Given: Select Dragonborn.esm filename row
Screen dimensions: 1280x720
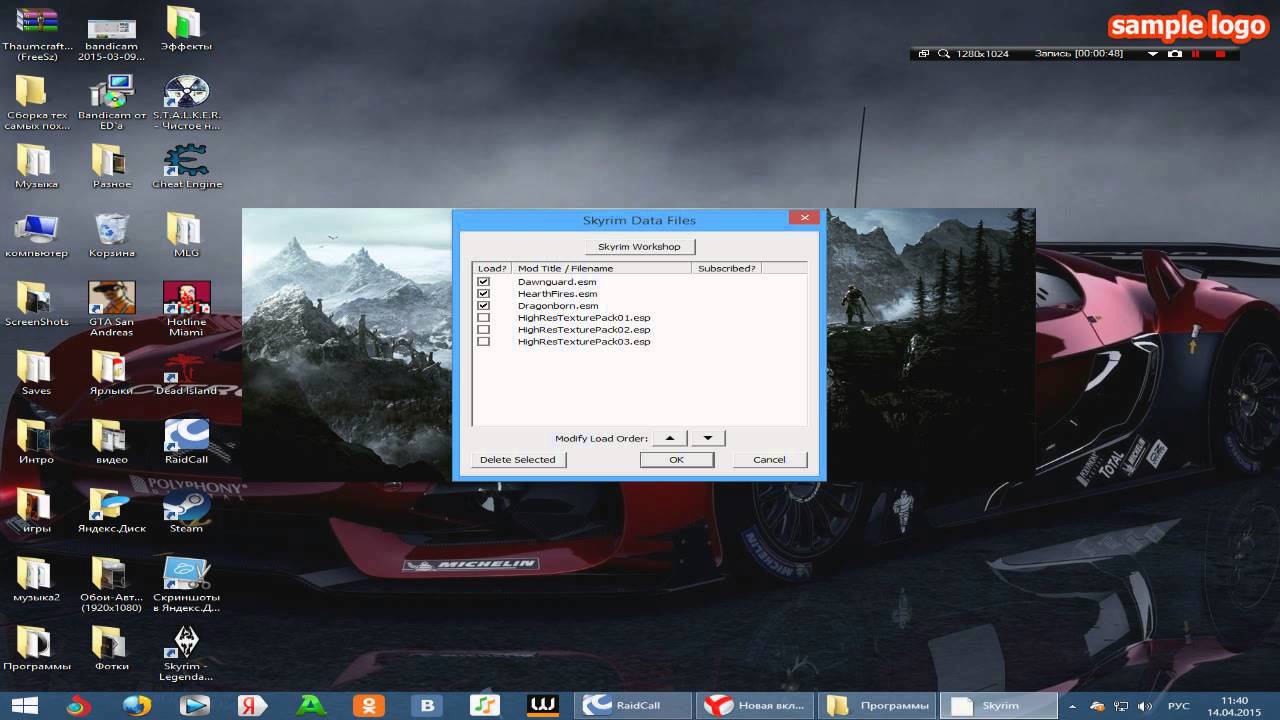Looking at the screenshot, I should click(x=557, y=306).
